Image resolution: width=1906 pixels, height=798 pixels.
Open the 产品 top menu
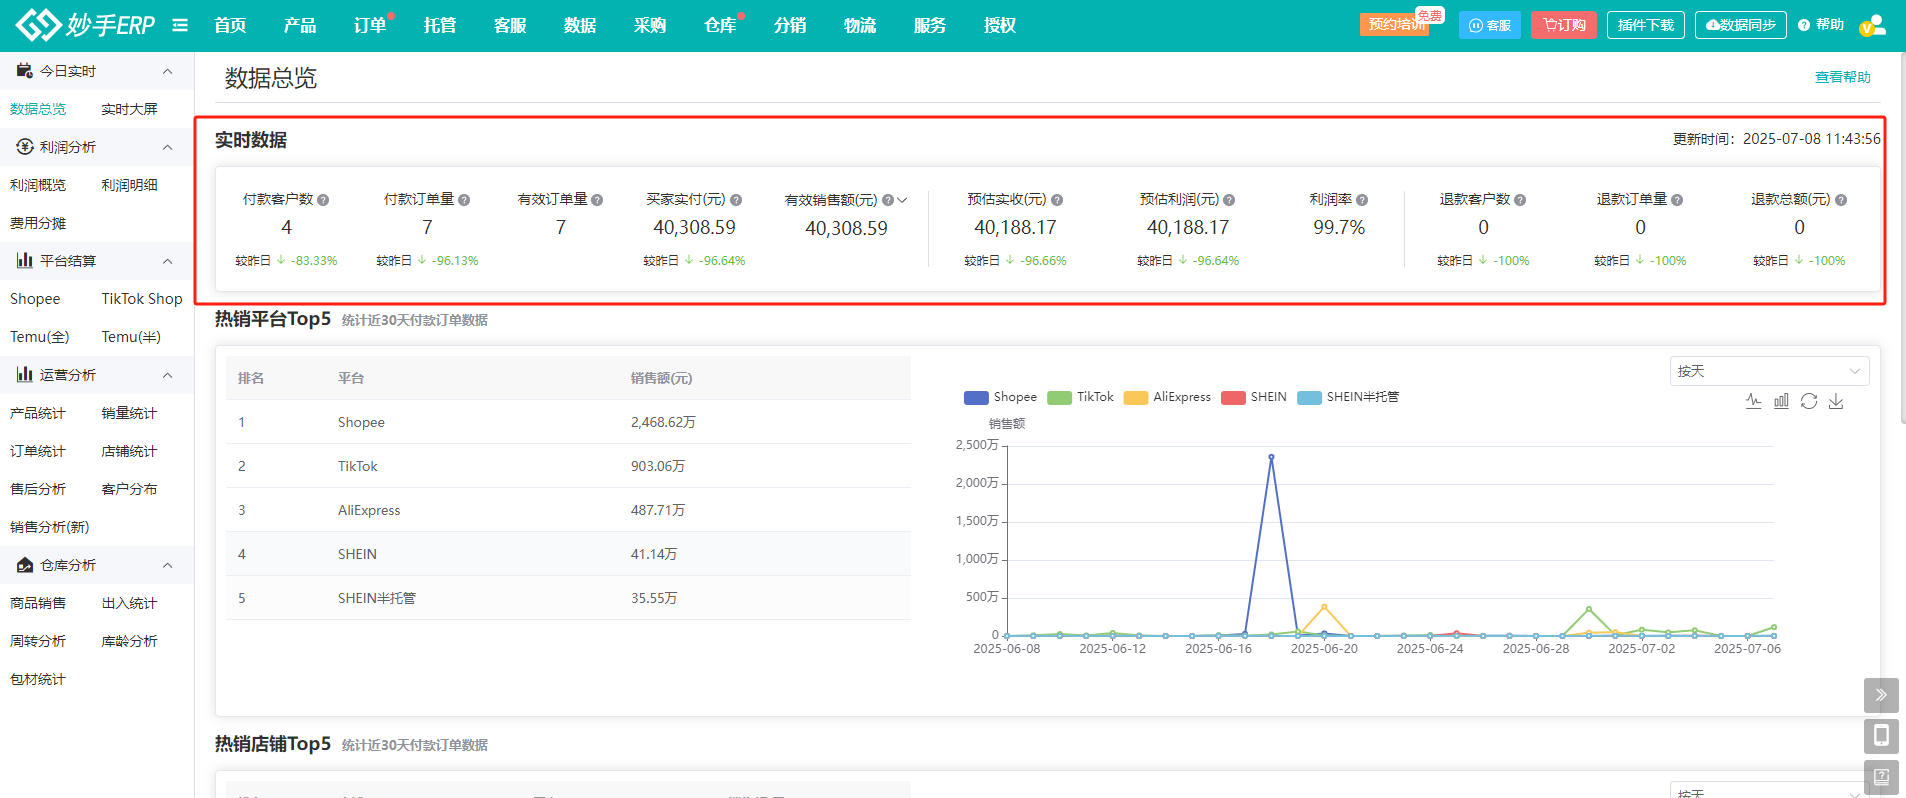click(x=300, y=25)
